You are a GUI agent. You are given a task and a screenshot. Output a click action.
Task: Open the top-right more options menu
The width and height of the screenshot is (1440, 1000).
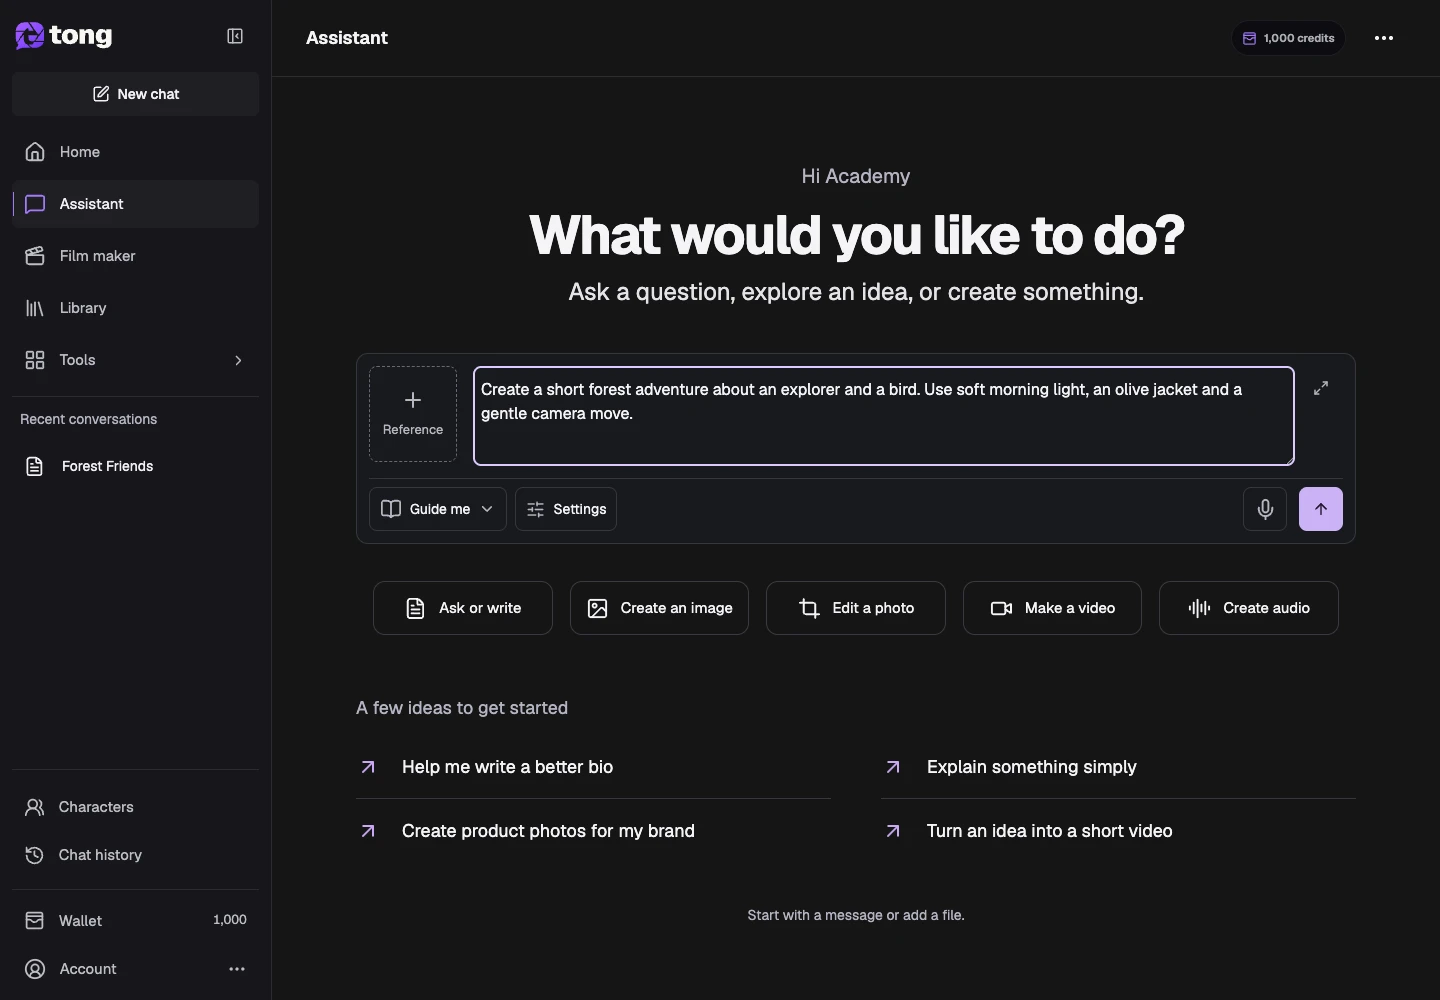[1384, 38]
